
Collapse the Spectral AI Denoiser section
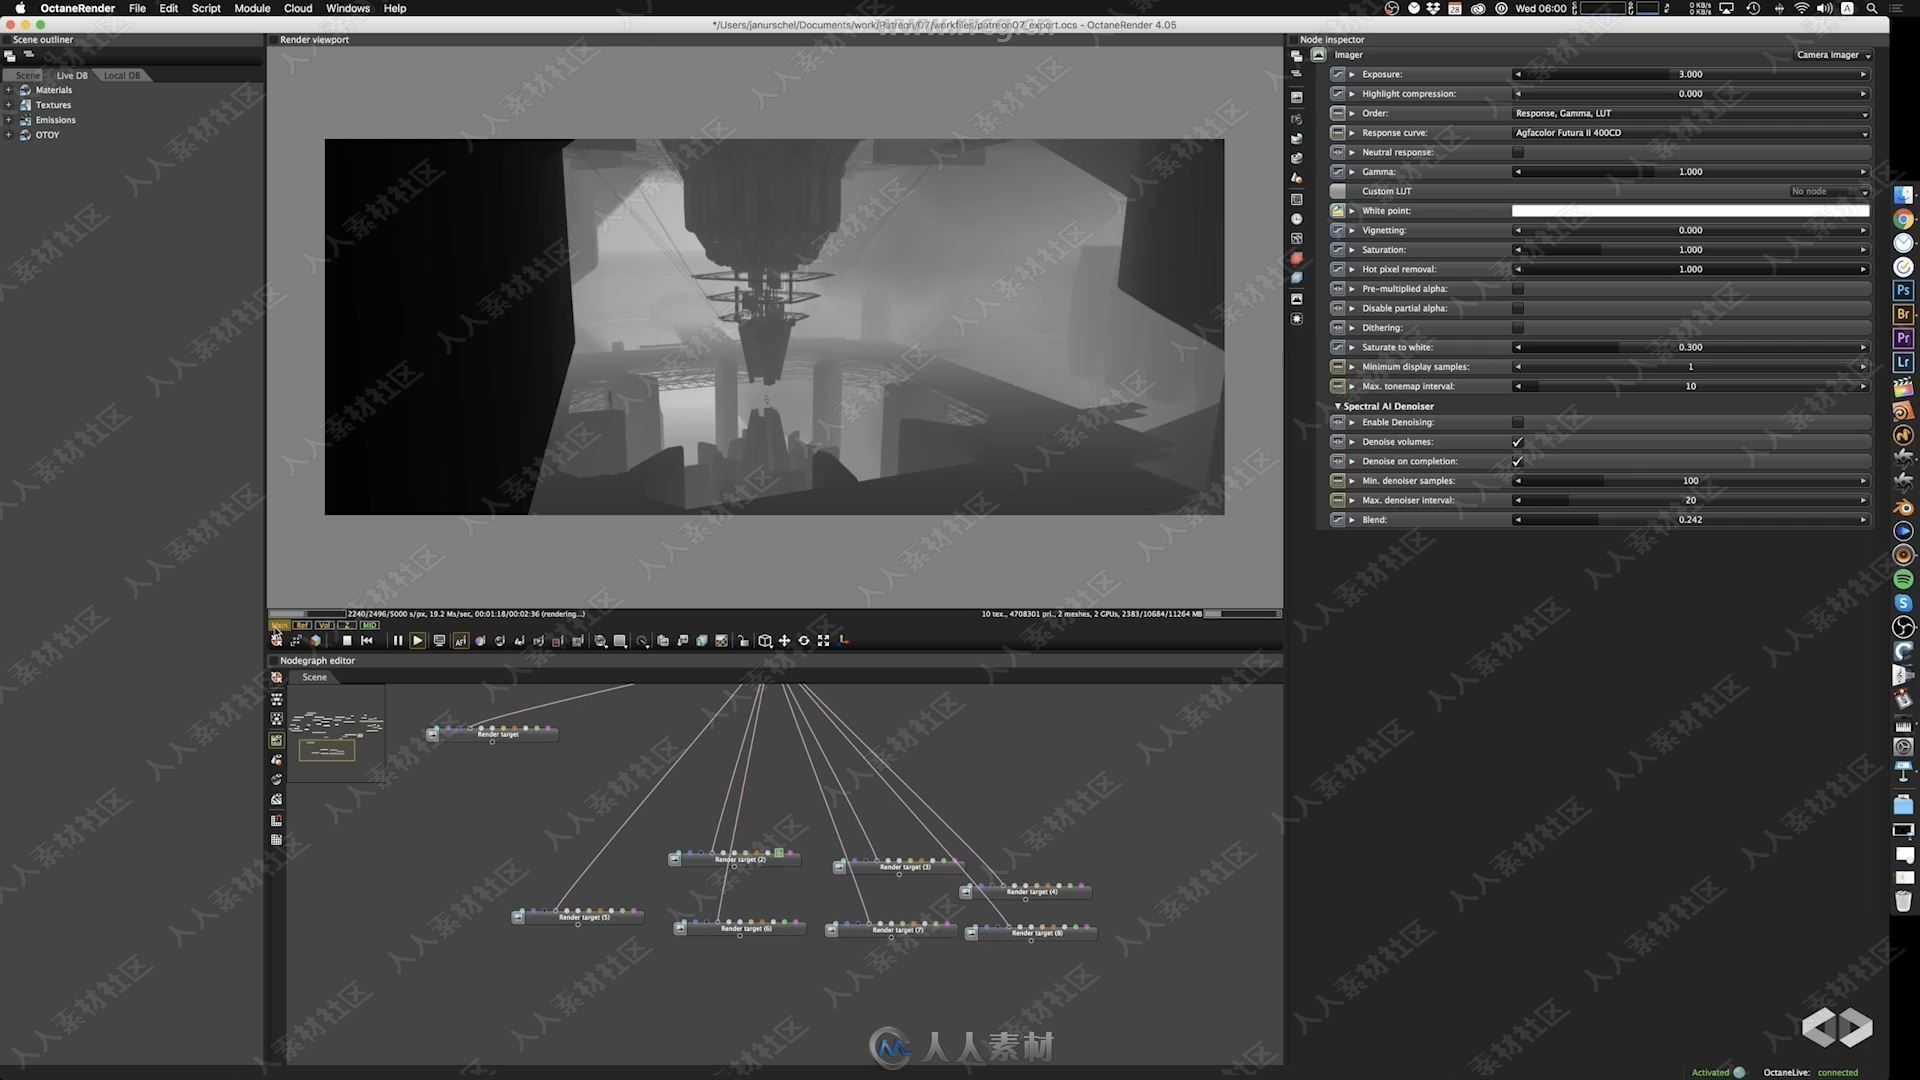point(1338,406)
